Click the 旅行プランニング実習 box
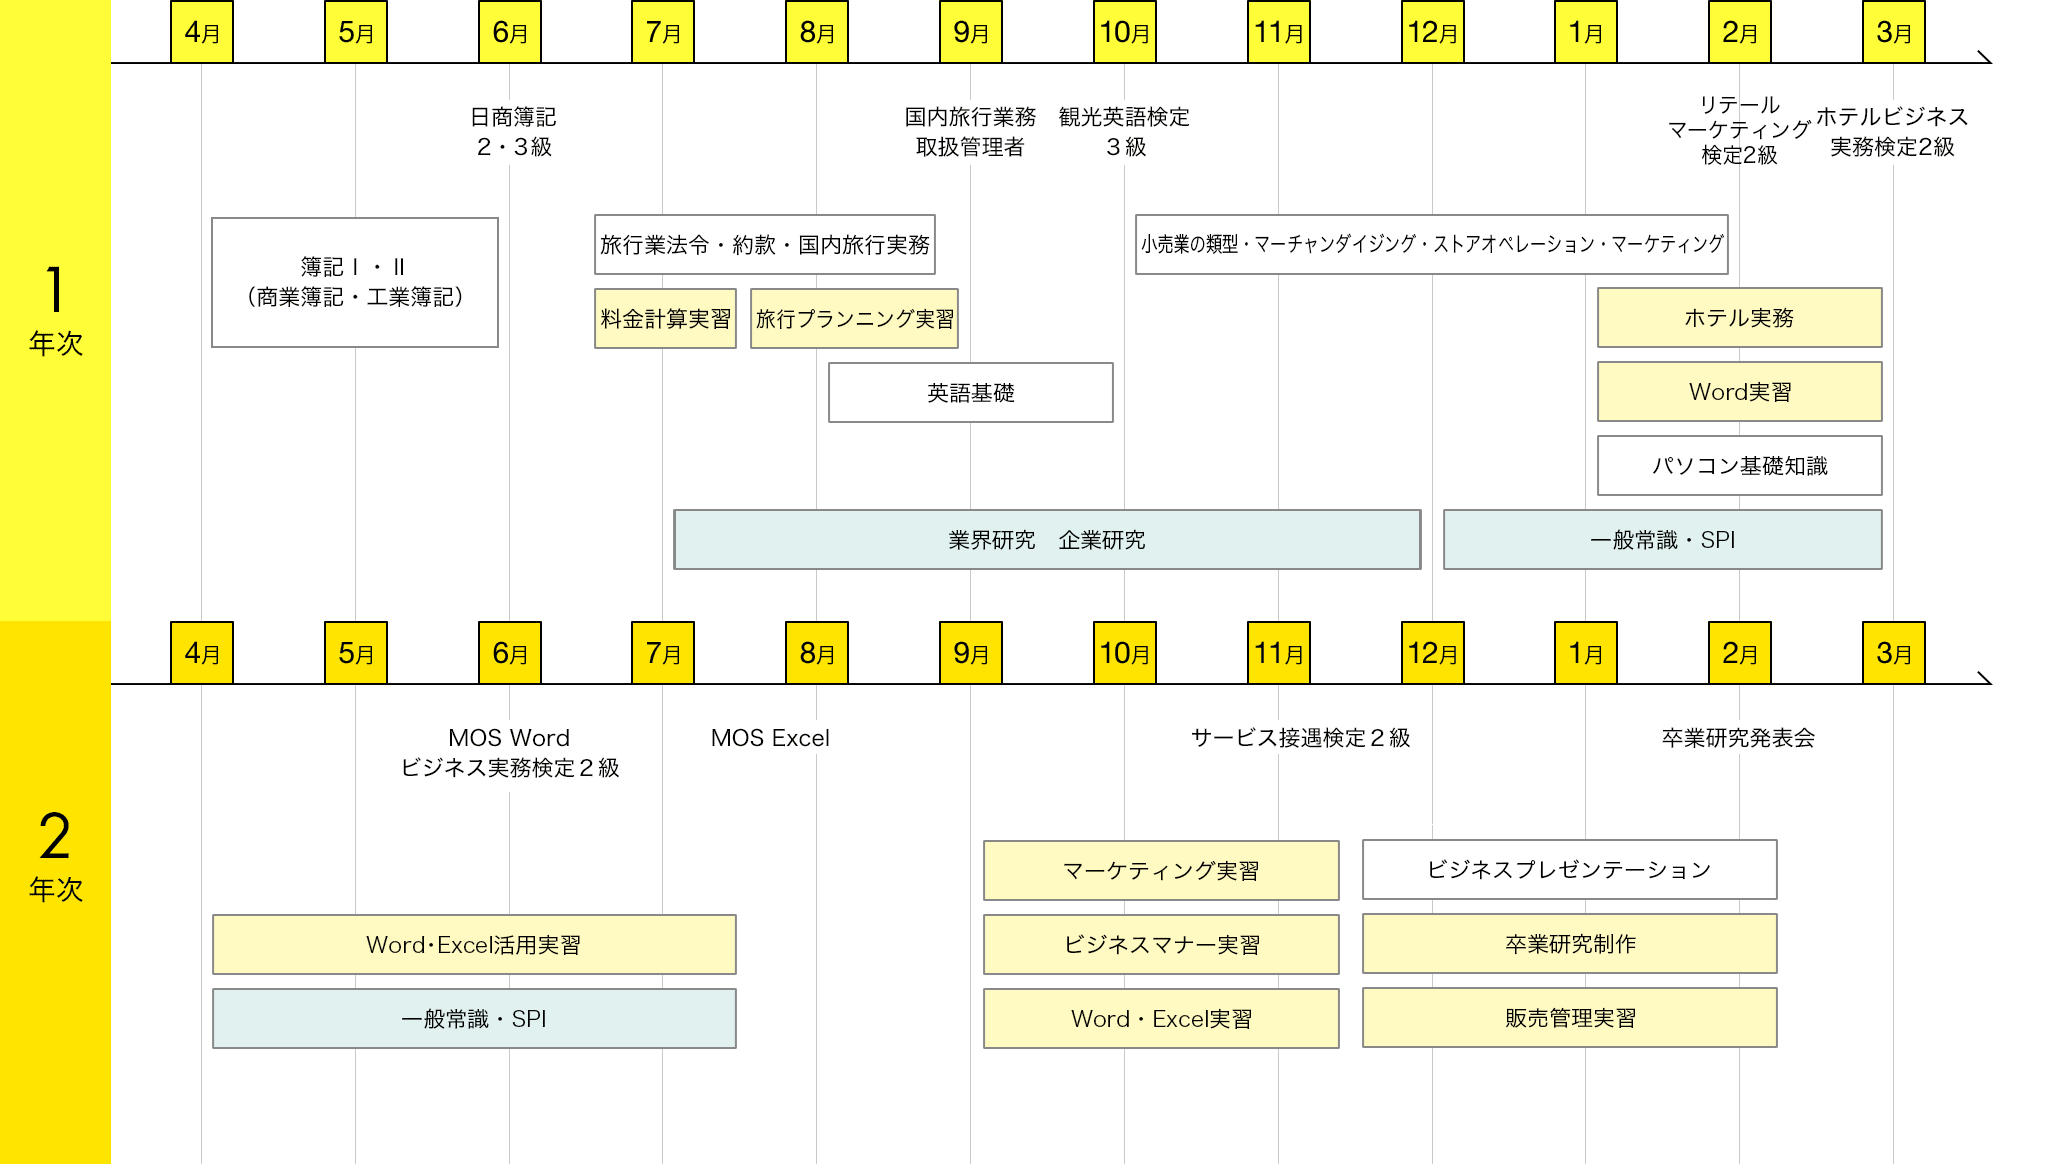 854,318
